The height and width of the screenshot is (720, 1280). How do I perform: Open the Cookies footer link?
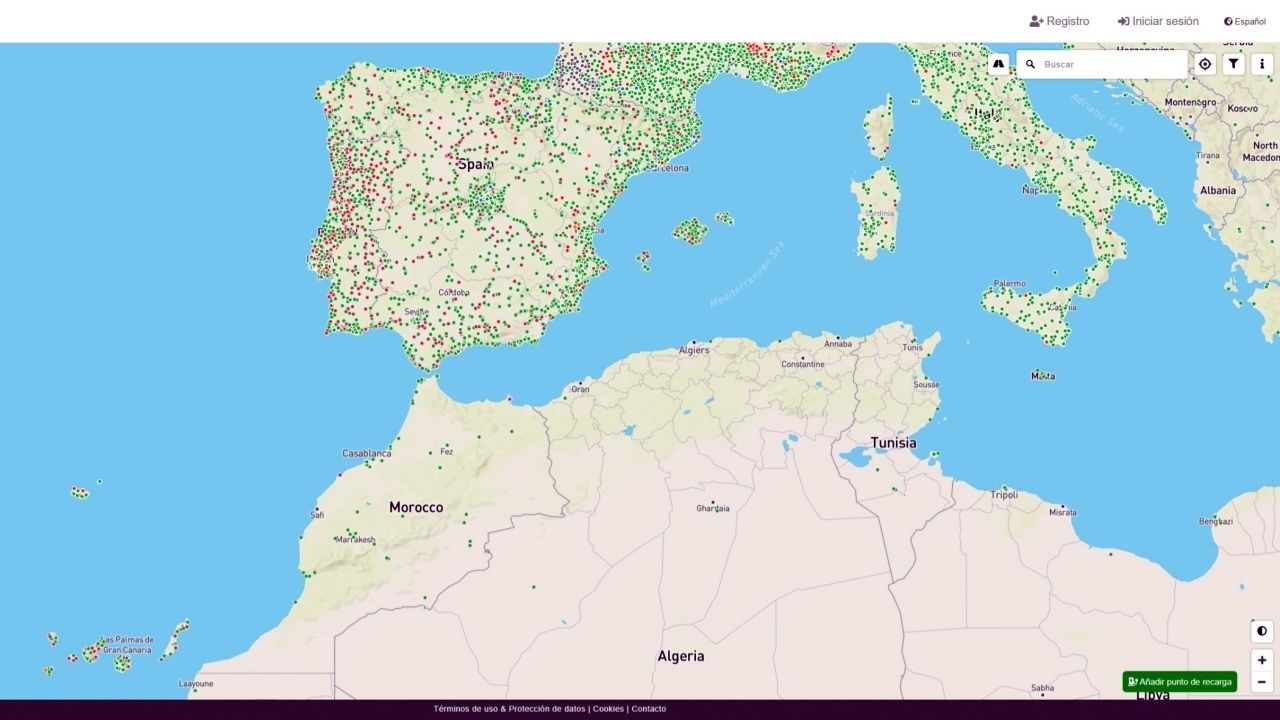pos(608,709)
